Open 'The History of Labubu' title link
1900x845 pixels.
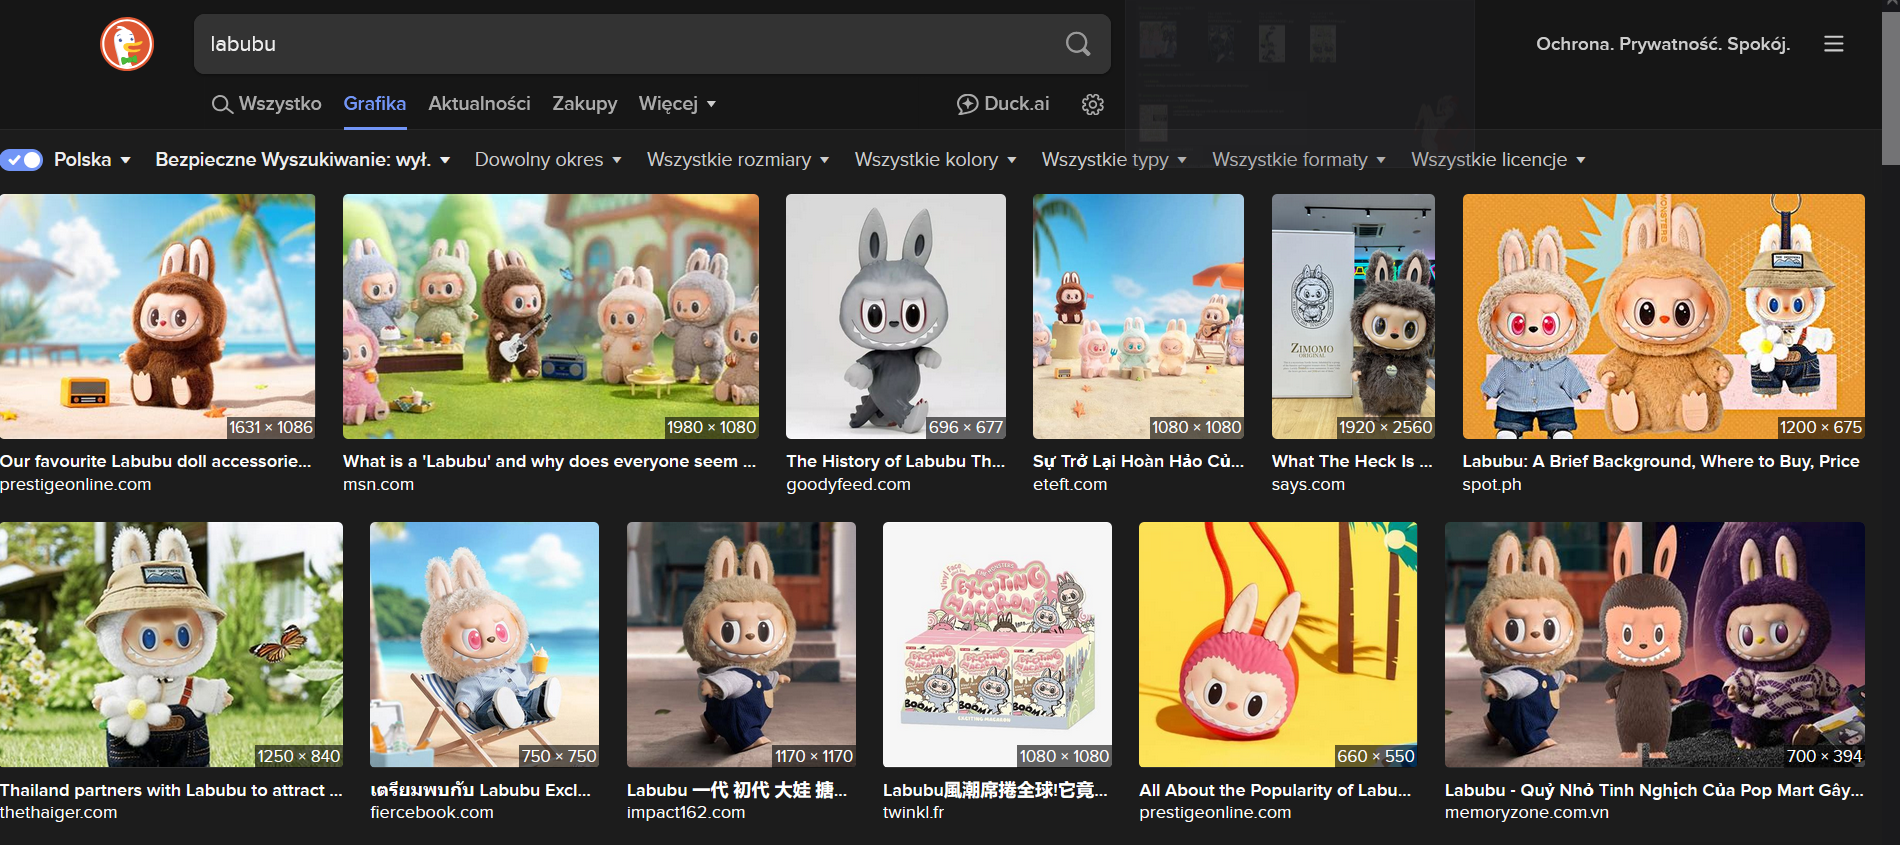pyautogui.click(x=896, y=461)
